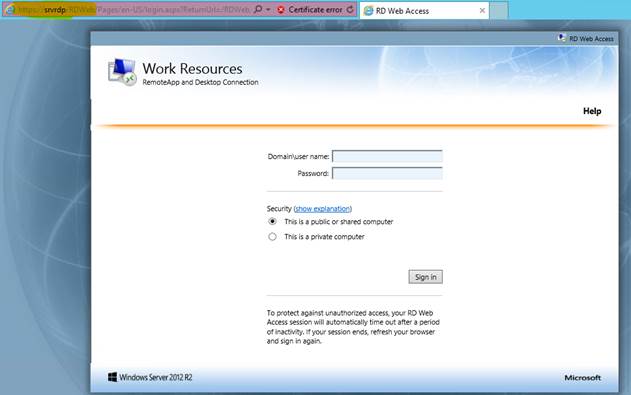The width and height of the screenshot is (631, 395).
Task: Click the Work Resources RemoteApp computer icon
Action: click(x=122, y=72)
